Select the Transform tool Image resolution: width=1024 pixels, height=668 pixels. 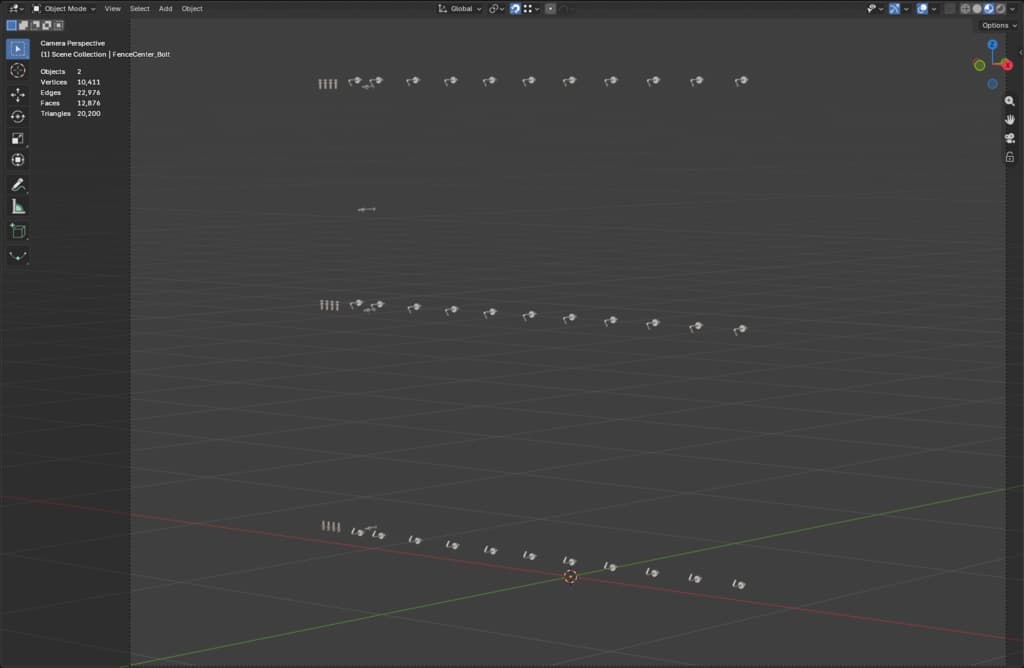pyautogui.click(x=18, y=160)
